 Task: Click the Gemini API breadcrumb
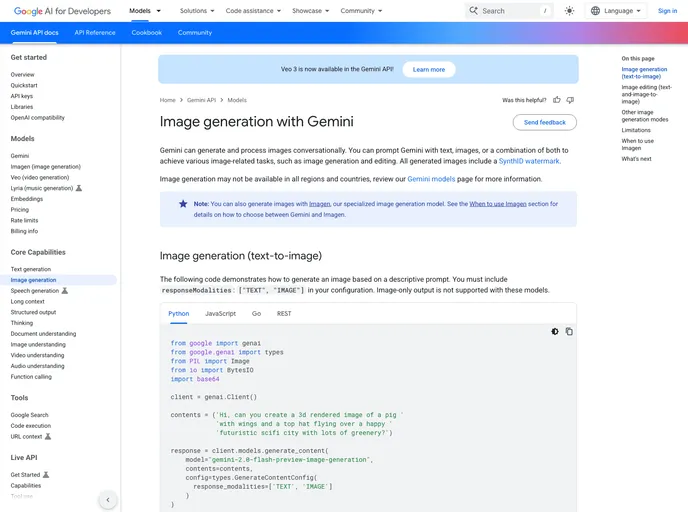(x=201, y=100)
